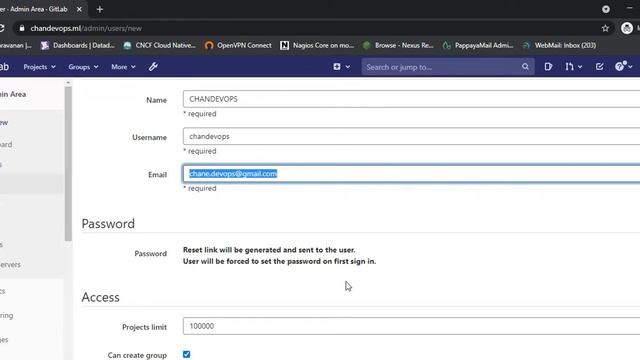Open the WebMail Inbox bookmark
Image resolution: width=640 pixels, height=360 pixels.
pyautogui.click(x=559, y=45)
